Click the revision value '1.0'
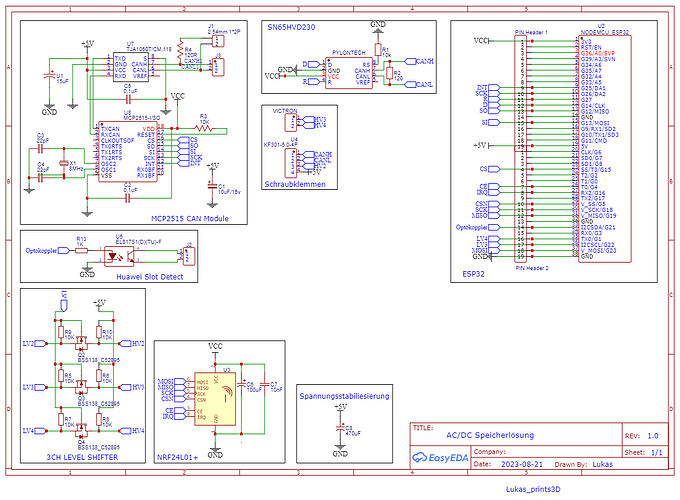The height and width of the screenshot is (500, 680). pos(653,436)
